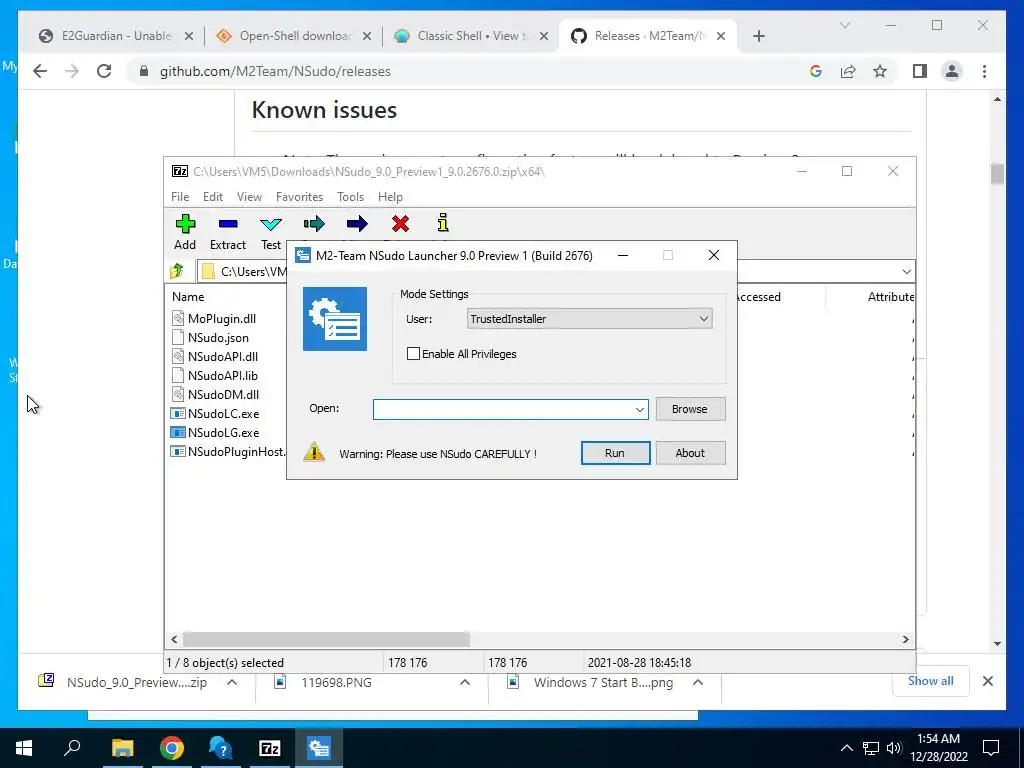Viewport: 1024px width, 768px height.
Task: Click the Move blue arrow icon in 7-Zip
Action: click(357, 224)
